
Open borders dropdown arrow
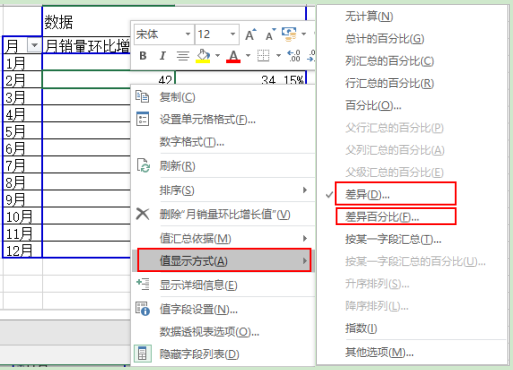point(278,55)
